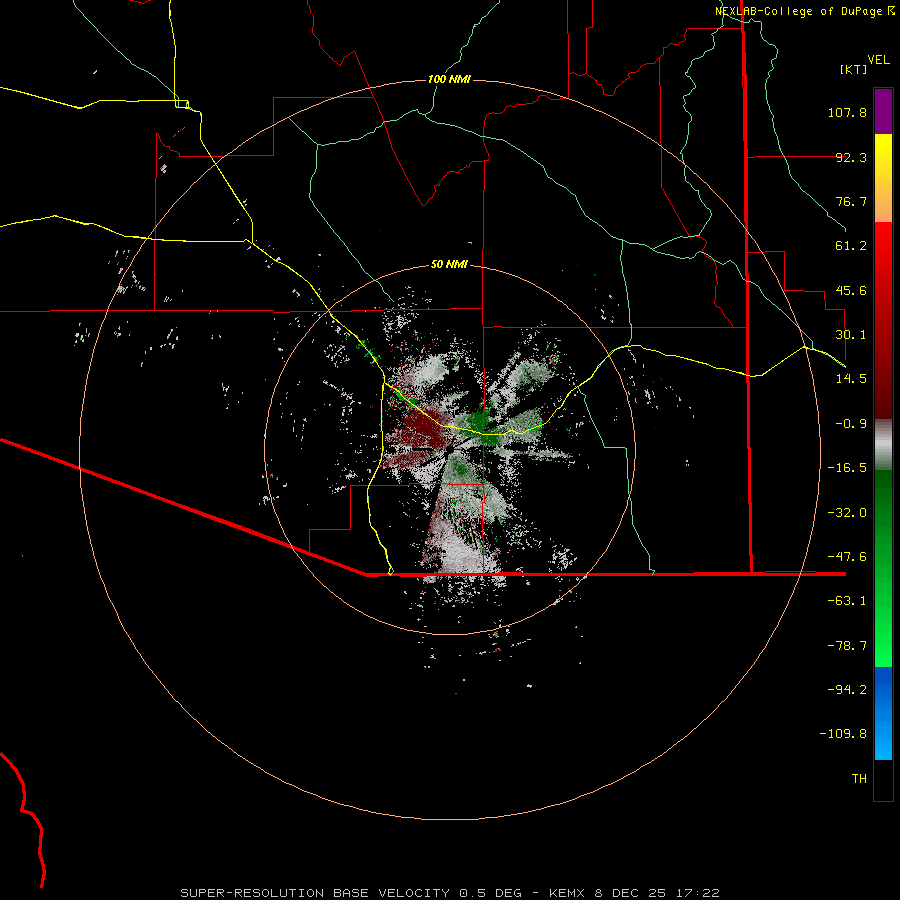Image resolution: width=900 pixels, height=900 pixels.
Task: Click the -63.1 velocity scale value
Action: coord(847,601)
